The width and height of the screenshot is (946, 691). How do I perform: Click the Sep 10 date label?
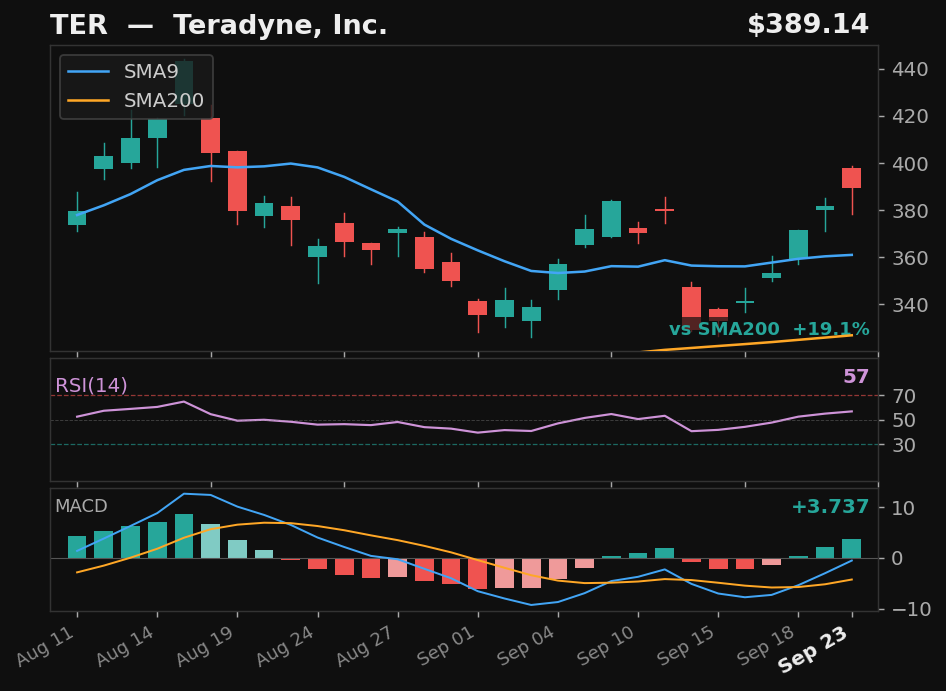click(608, 645)
